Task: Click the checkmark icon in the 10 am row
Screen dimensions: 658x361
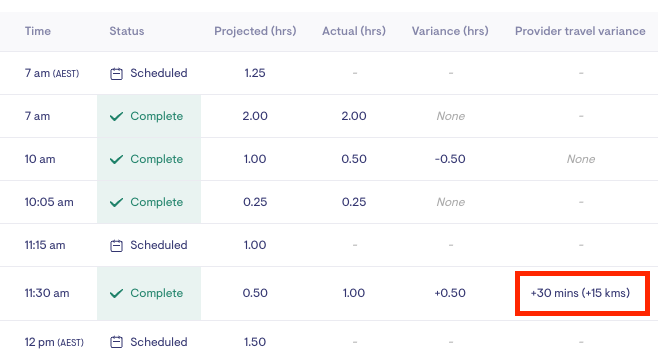Action: [x=116, y=160]
